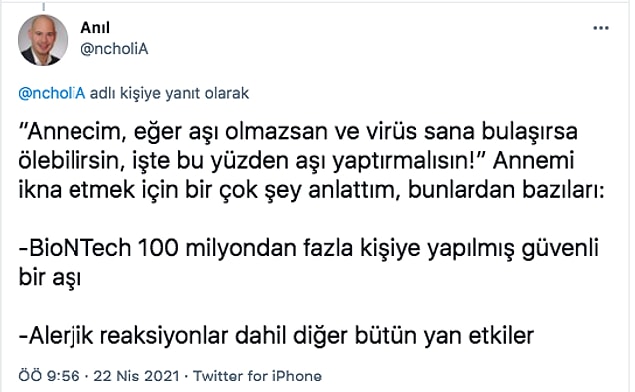The image size is (635, 392).
Task: Click the @ncholiA handle under the name
Action: (x=114, y=49)
